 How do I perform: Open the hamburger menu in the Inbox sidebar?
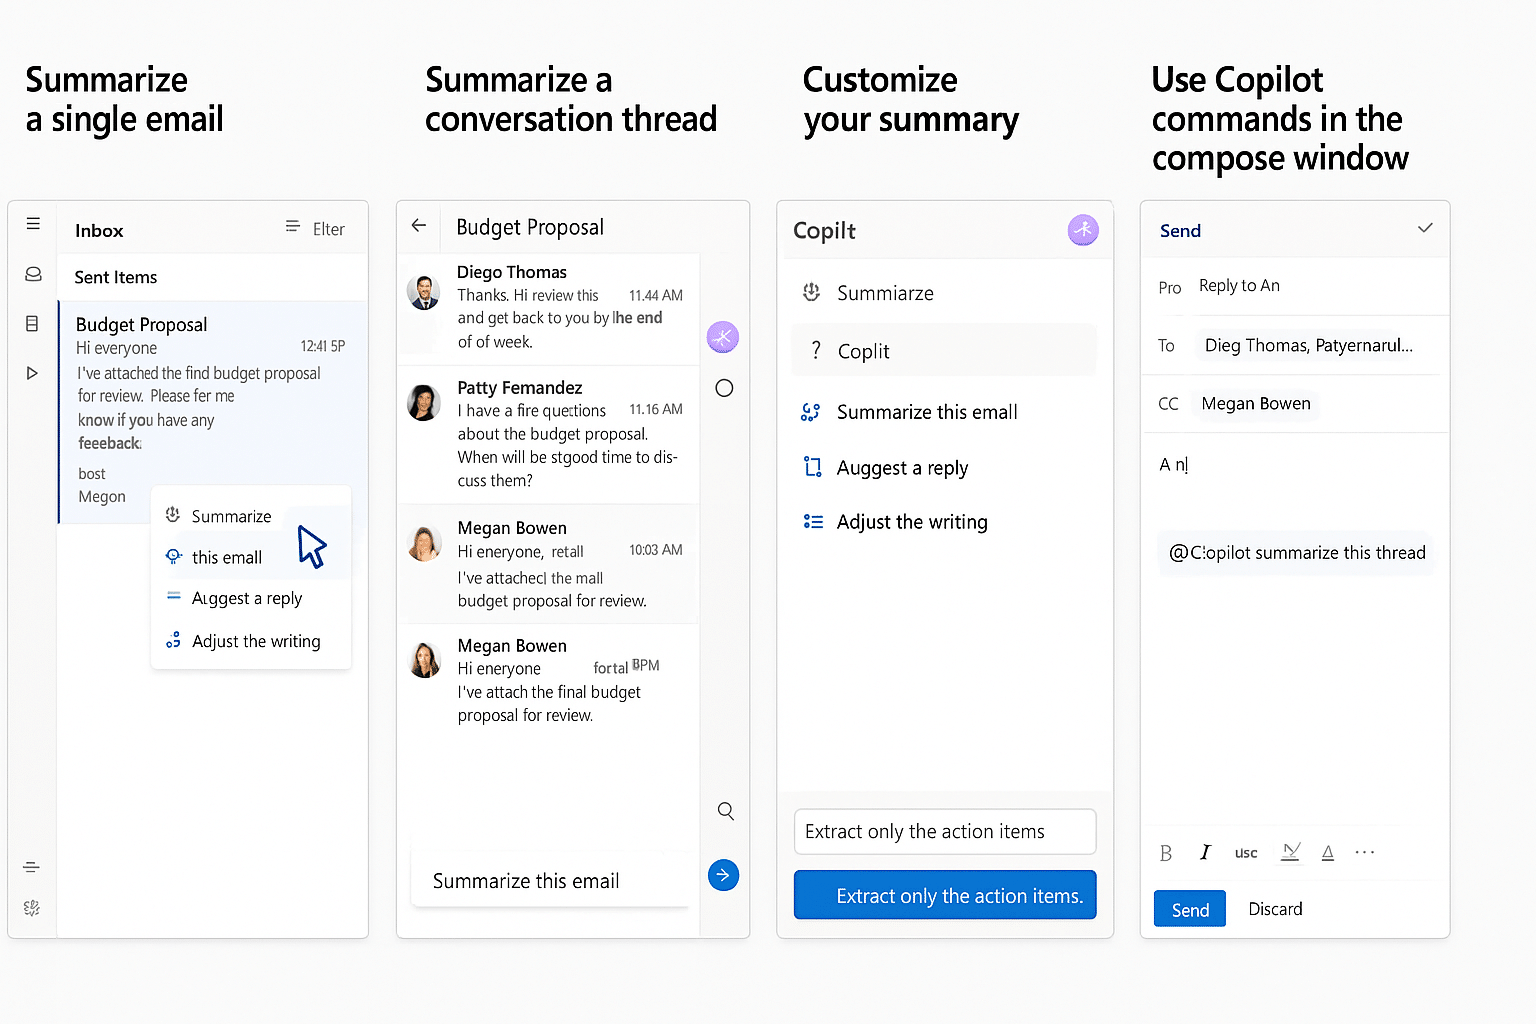pos(33,224)
